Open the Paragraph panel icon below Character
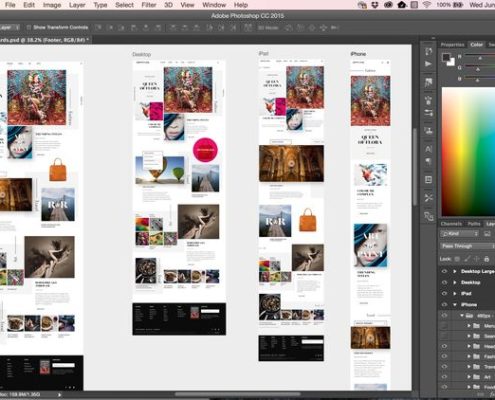 [x=428, y=162]
